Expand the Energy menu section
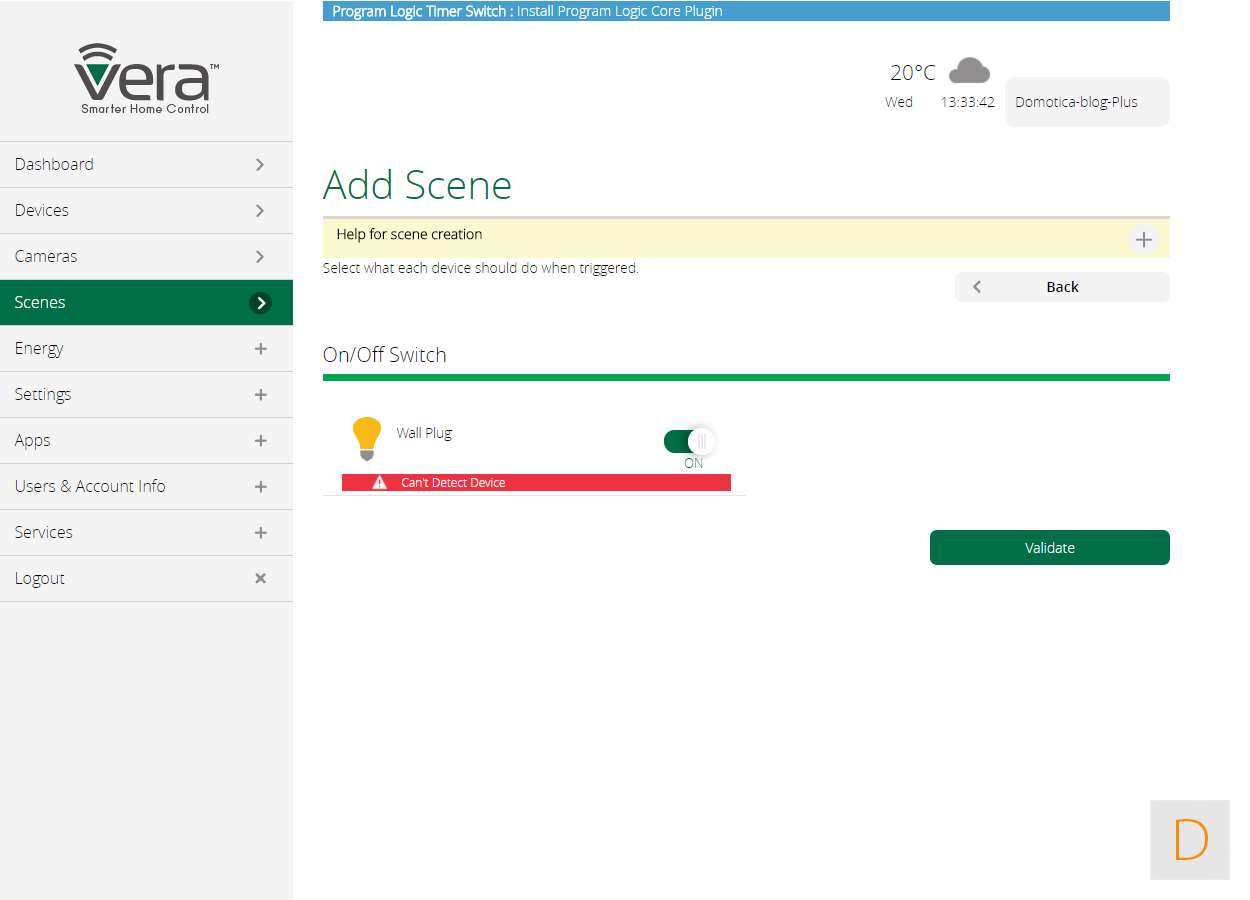The width and height of the screenshot is (1250, 900). click(x=146, y=348)
